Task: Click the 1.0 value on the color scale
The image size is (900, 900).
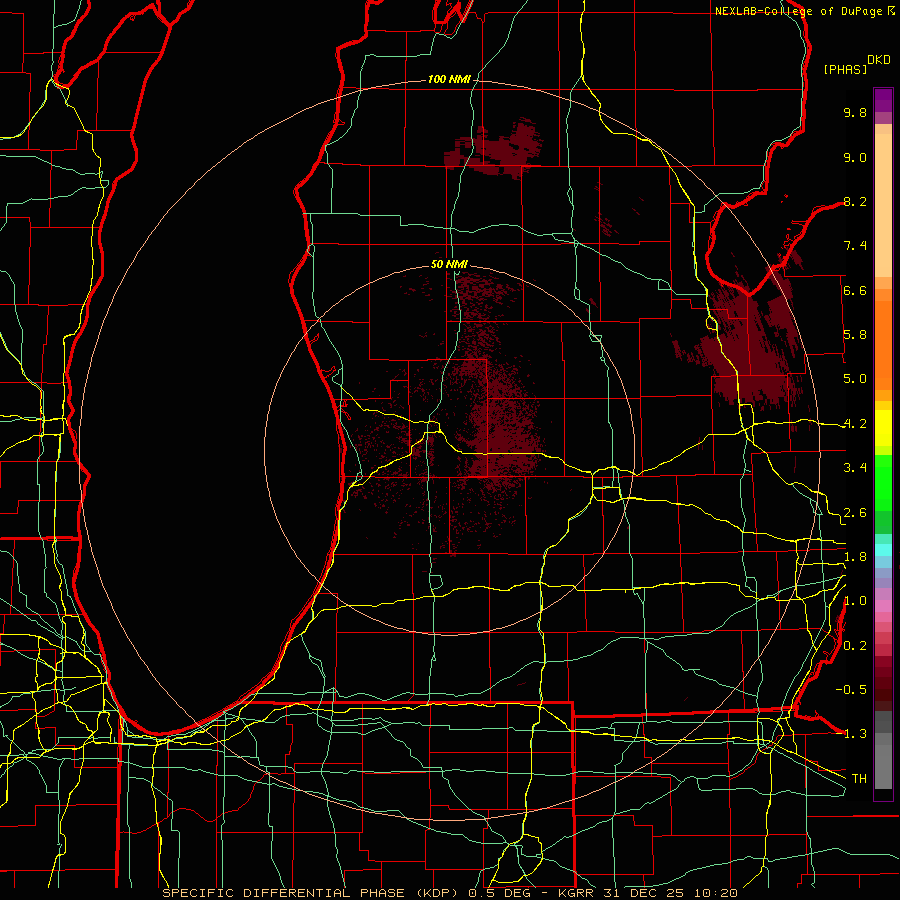Action: point(855,601)
